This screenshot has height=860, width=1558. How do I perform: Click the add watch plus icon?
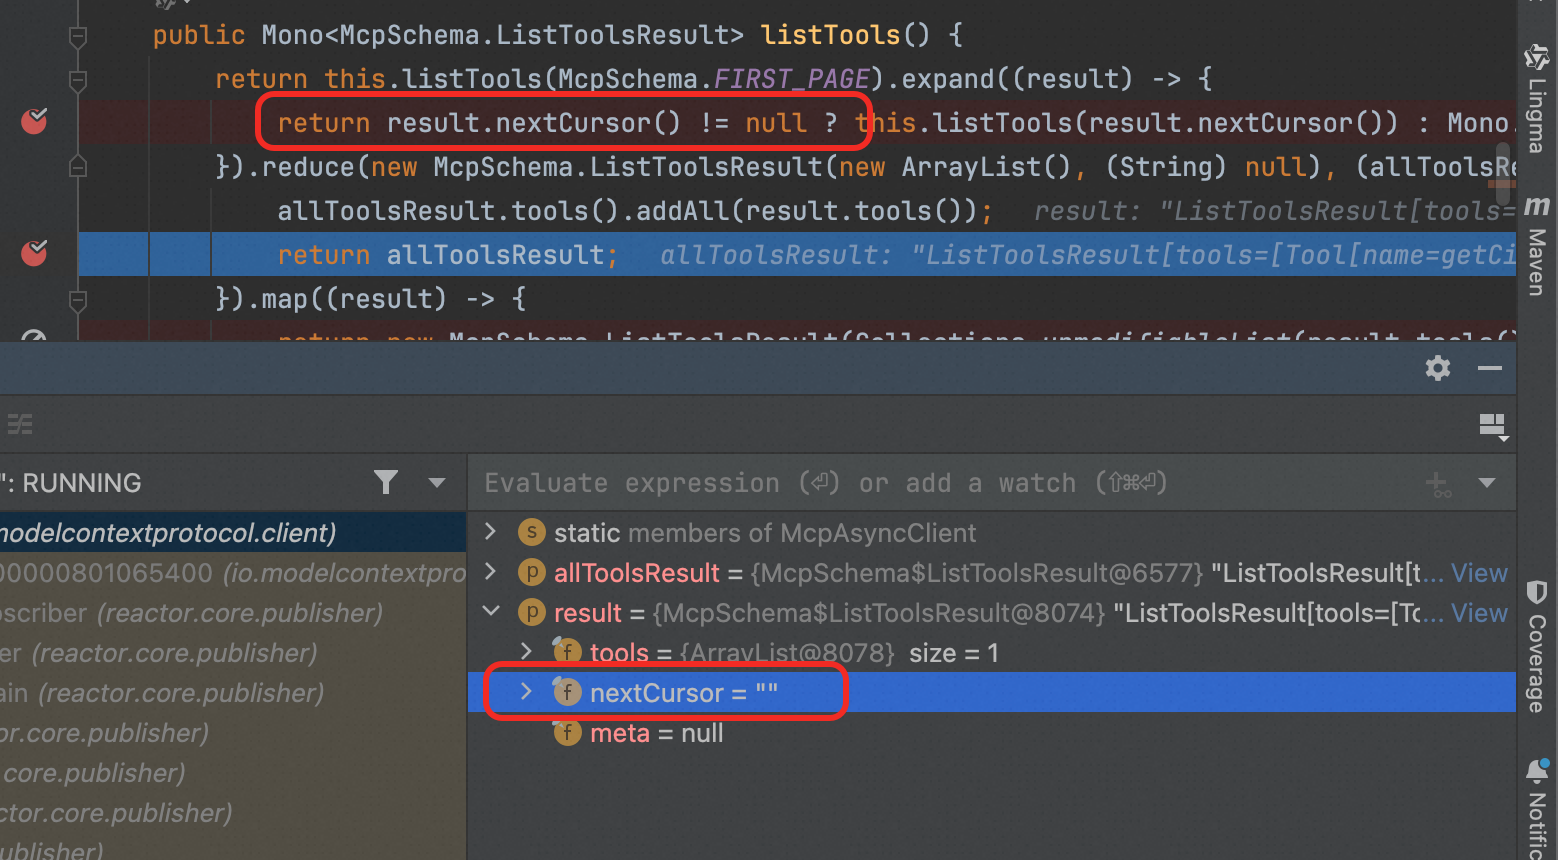coord(1437,484)
